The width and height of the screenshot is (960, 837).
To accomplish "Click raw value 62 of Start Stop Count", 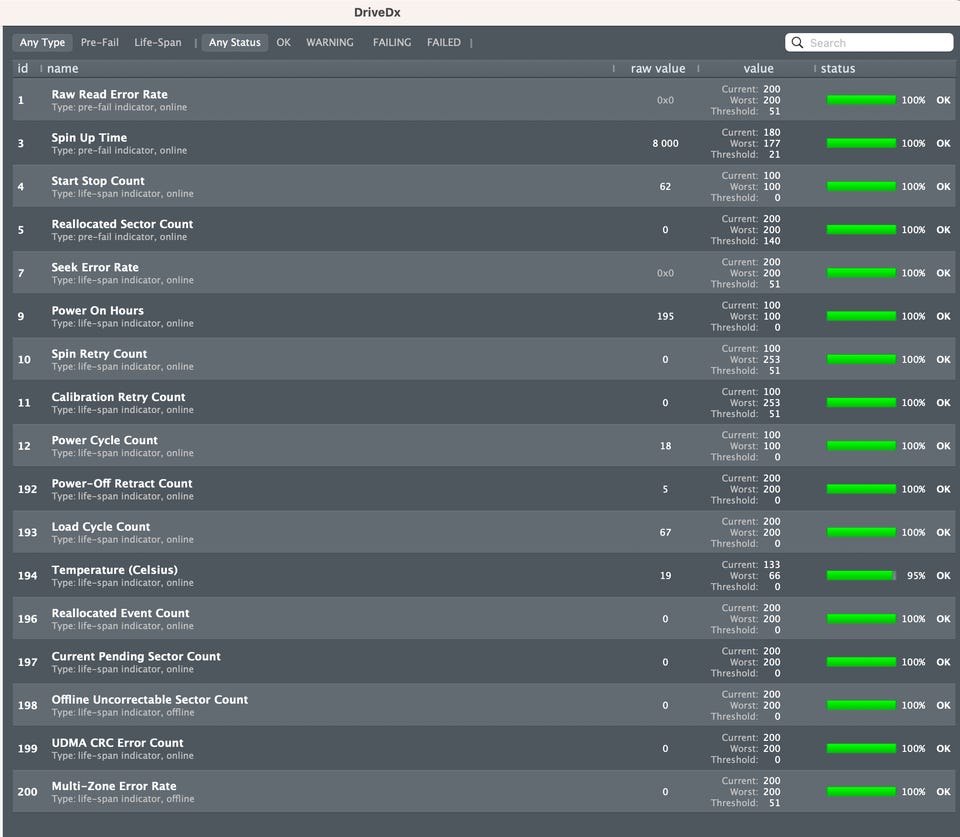I will (665, 186).
